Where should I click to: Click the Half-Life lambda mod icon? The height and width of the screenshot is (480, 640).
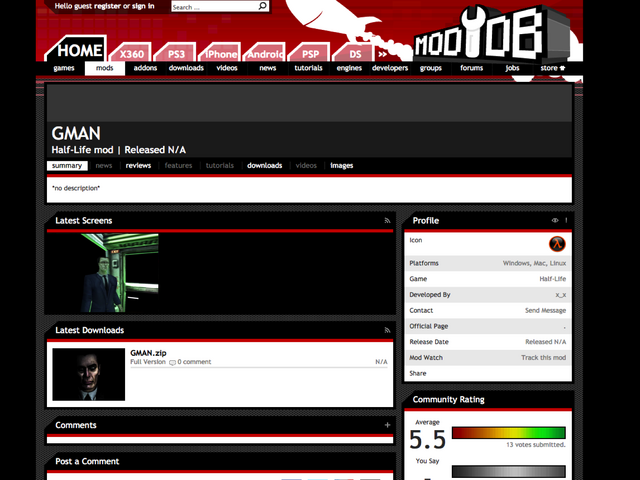pyautogui.click(x=557, y=244)
